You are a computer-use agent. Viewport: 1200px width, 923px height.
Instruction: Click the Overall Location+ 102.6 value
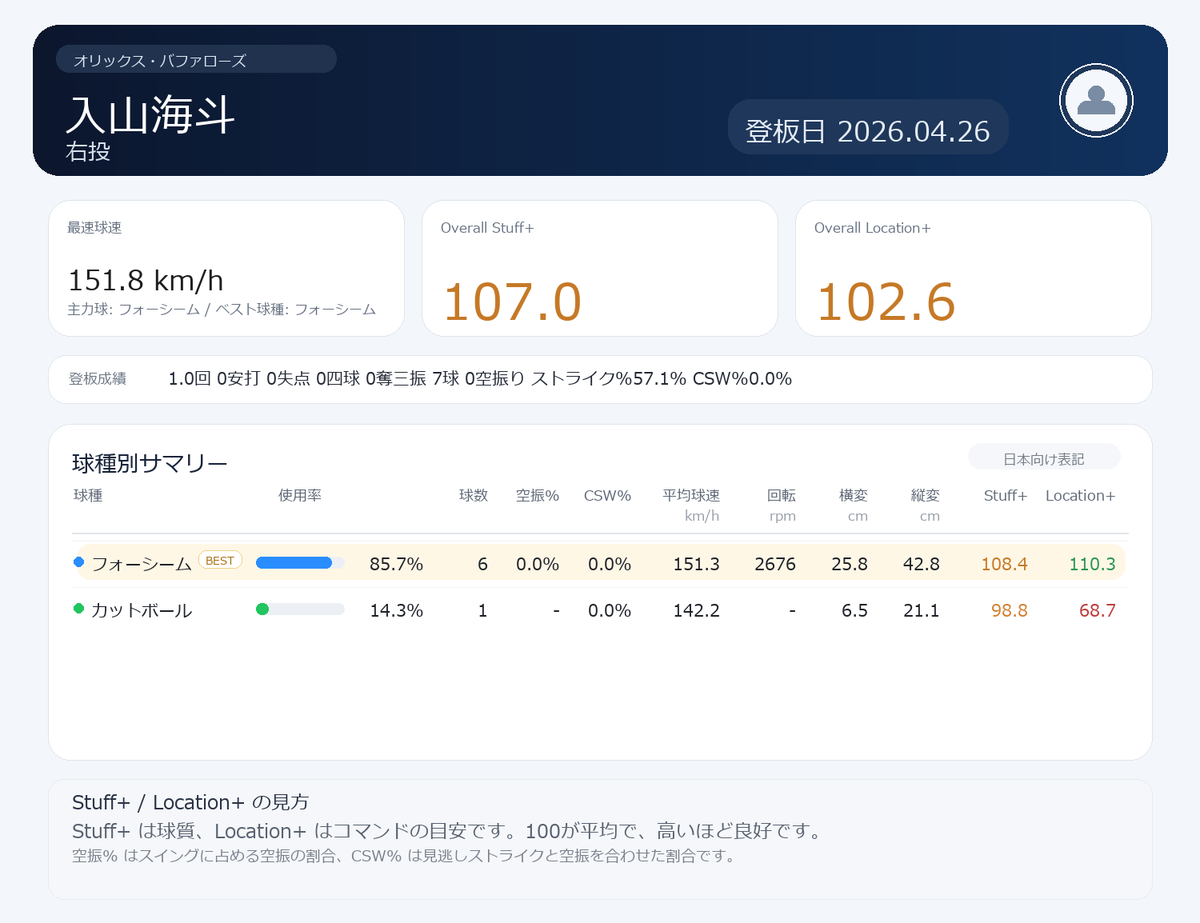coord(885,302)
